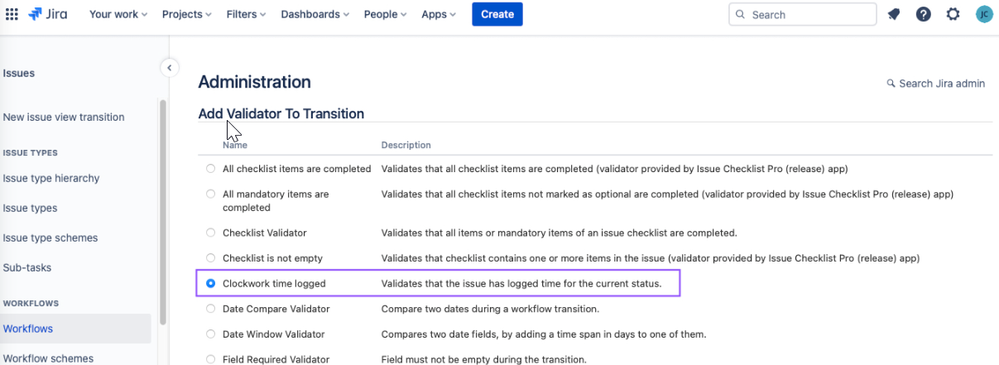The image size is (999, 365).
Task: Select the Date Compare Validator radio button
Action: tap(211, 309)
